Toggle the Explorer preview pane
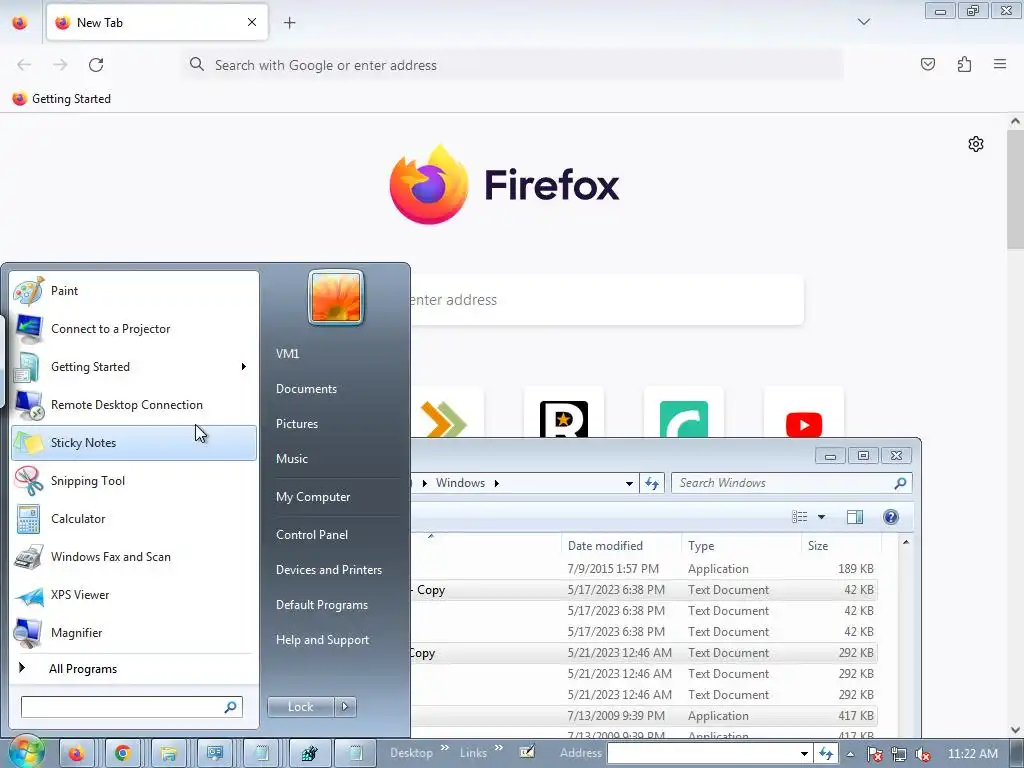The image size is (1024, 768). pos(854,517)
